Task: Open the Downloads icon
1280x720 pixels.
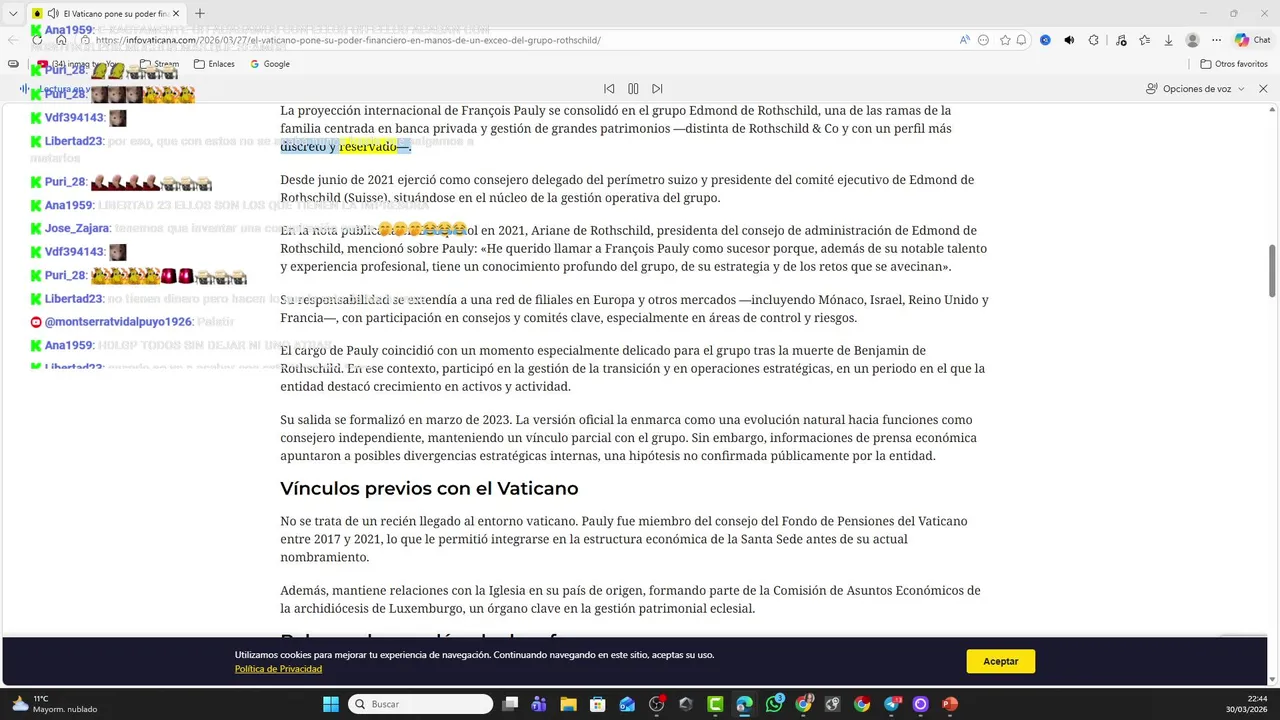Action: (1168, 40)
